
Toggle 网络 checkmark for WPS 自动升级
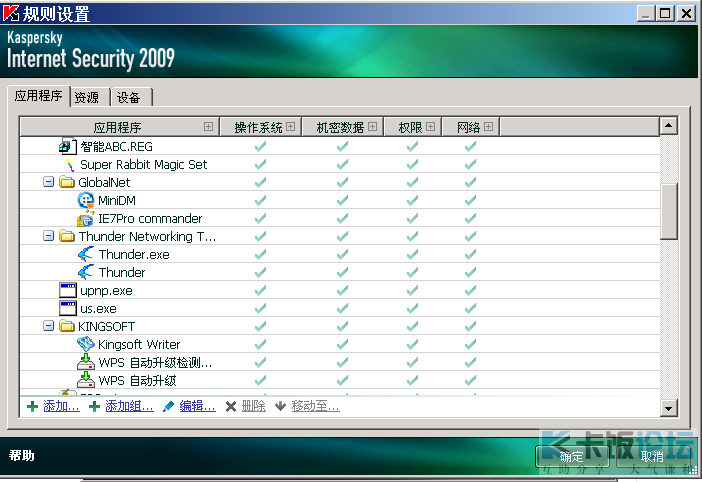pyautogui.click(x=470, y=380)
